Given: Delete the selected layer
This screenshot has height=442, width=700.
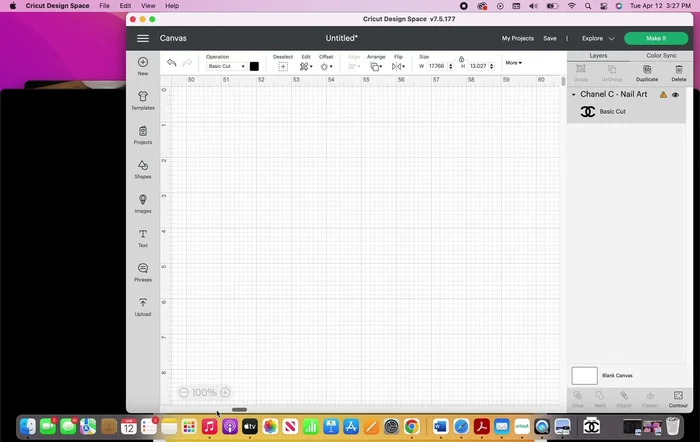Looking at the screenshot, I should pos(679,73).
